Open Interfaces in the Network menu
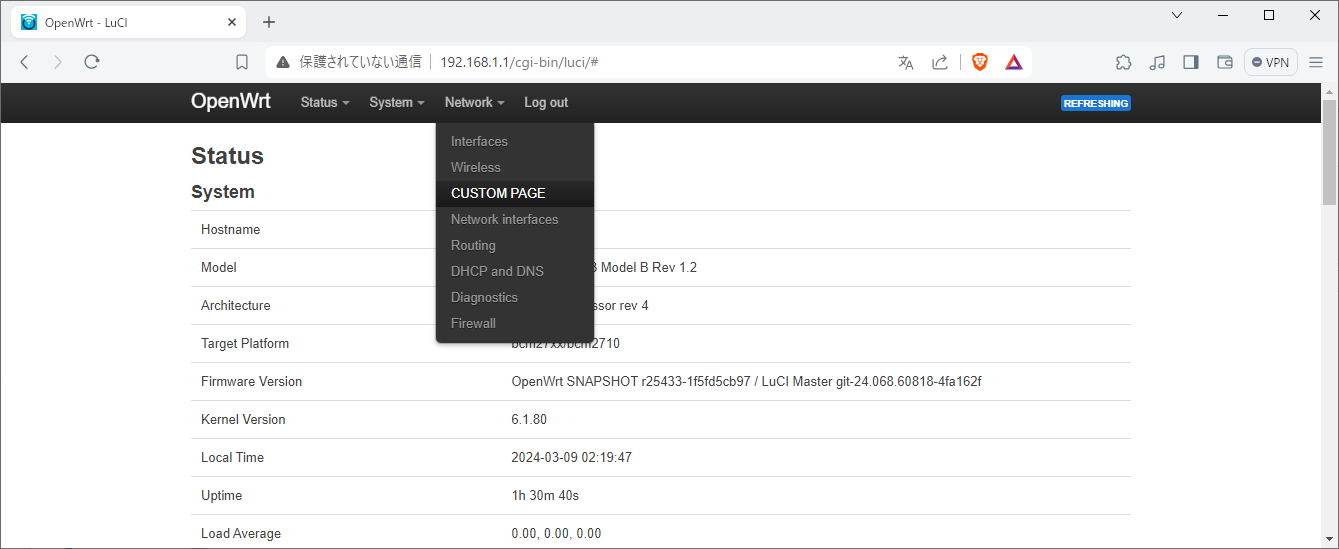The height and width of the screenshot is (549, 1339). pos(515,141)
